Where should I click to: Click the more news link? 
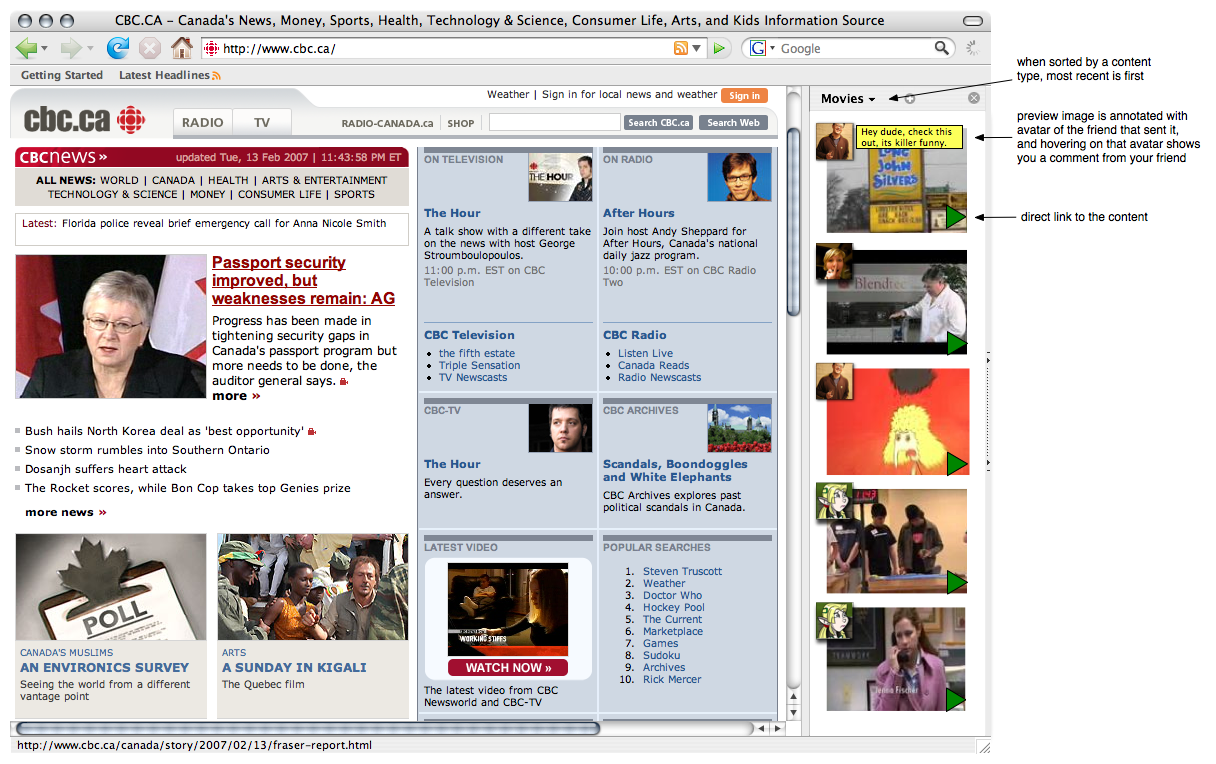point(65,512)
